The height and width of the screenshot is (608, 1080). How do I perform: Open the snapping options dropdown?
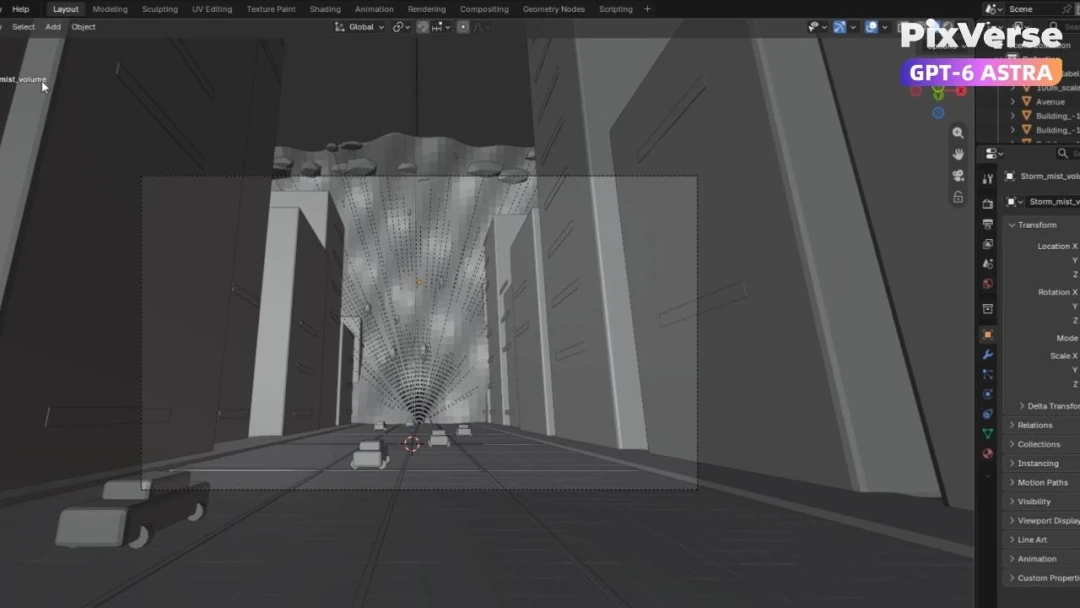click(441, 27)
